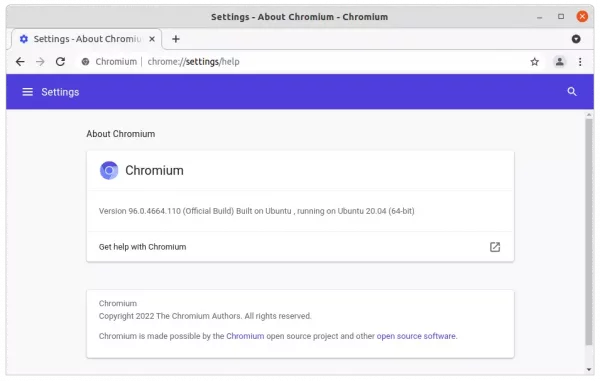Click the vertical scrollbar thumb

pos(589,232)
